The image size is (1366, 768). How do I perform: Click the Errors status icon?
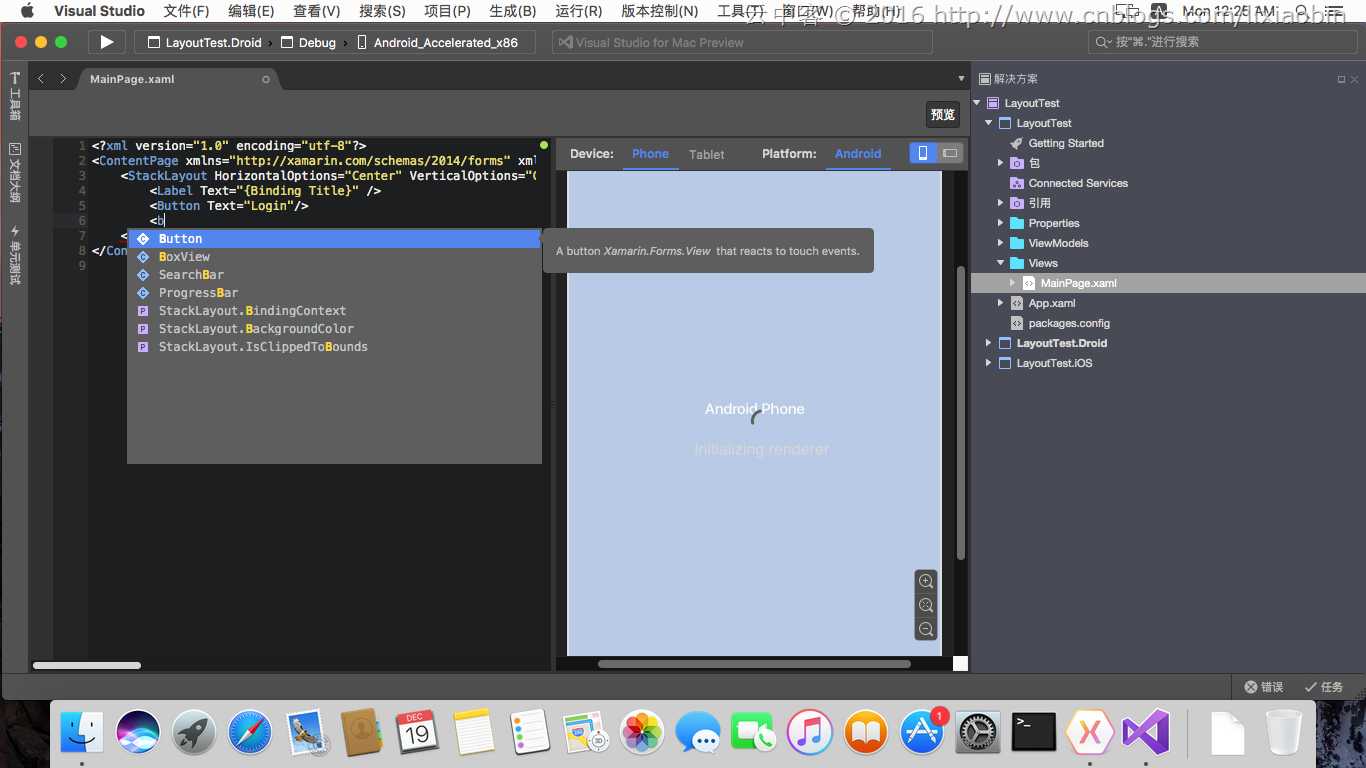1264,687
